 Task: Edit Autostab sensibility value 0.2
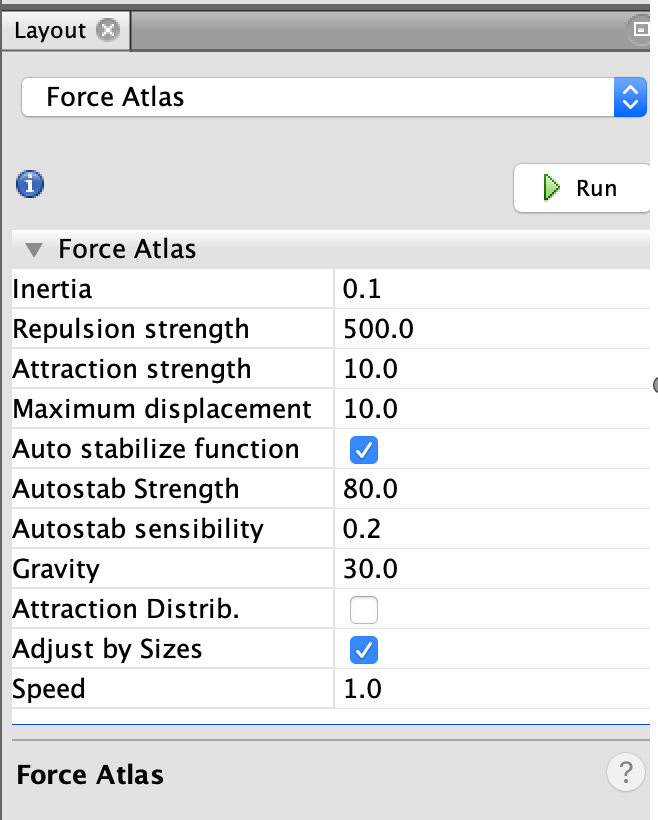coord(492,529)
